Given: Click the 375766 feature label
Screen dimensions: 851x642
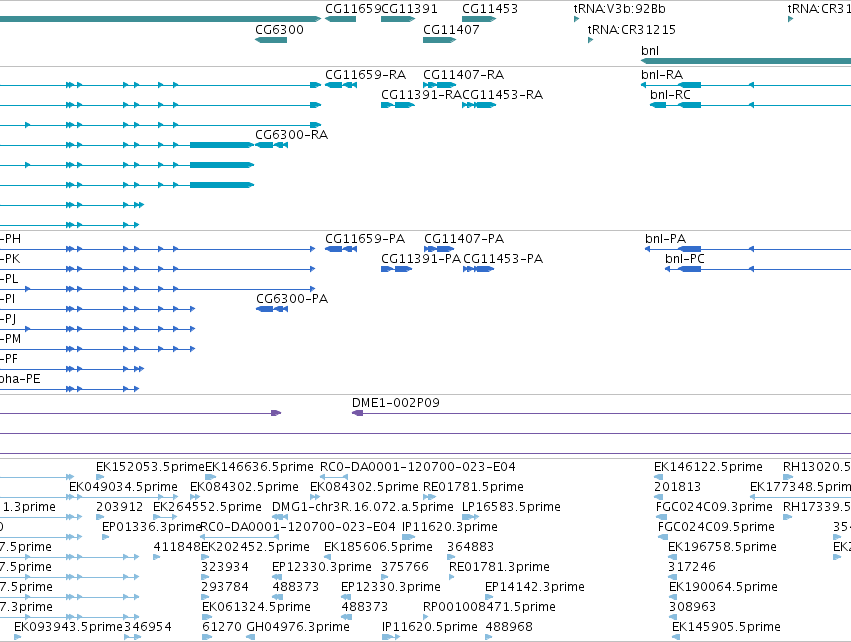Looking at the screenshot, I should pyautogui.click(x=405, y=567).
